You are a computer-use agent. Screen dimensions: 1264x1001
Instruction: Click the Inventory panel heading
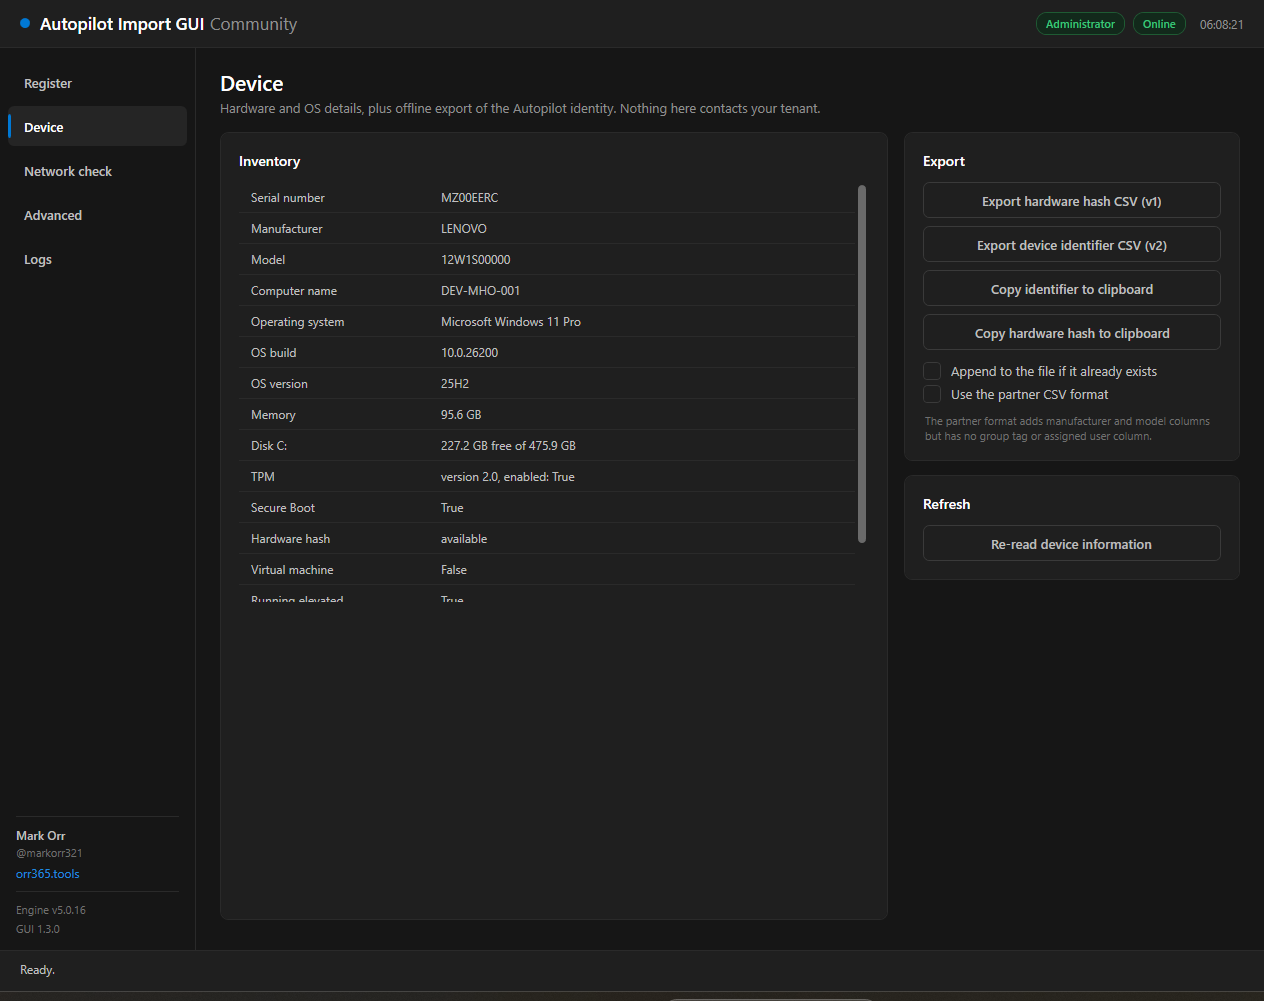pos(270,161)
